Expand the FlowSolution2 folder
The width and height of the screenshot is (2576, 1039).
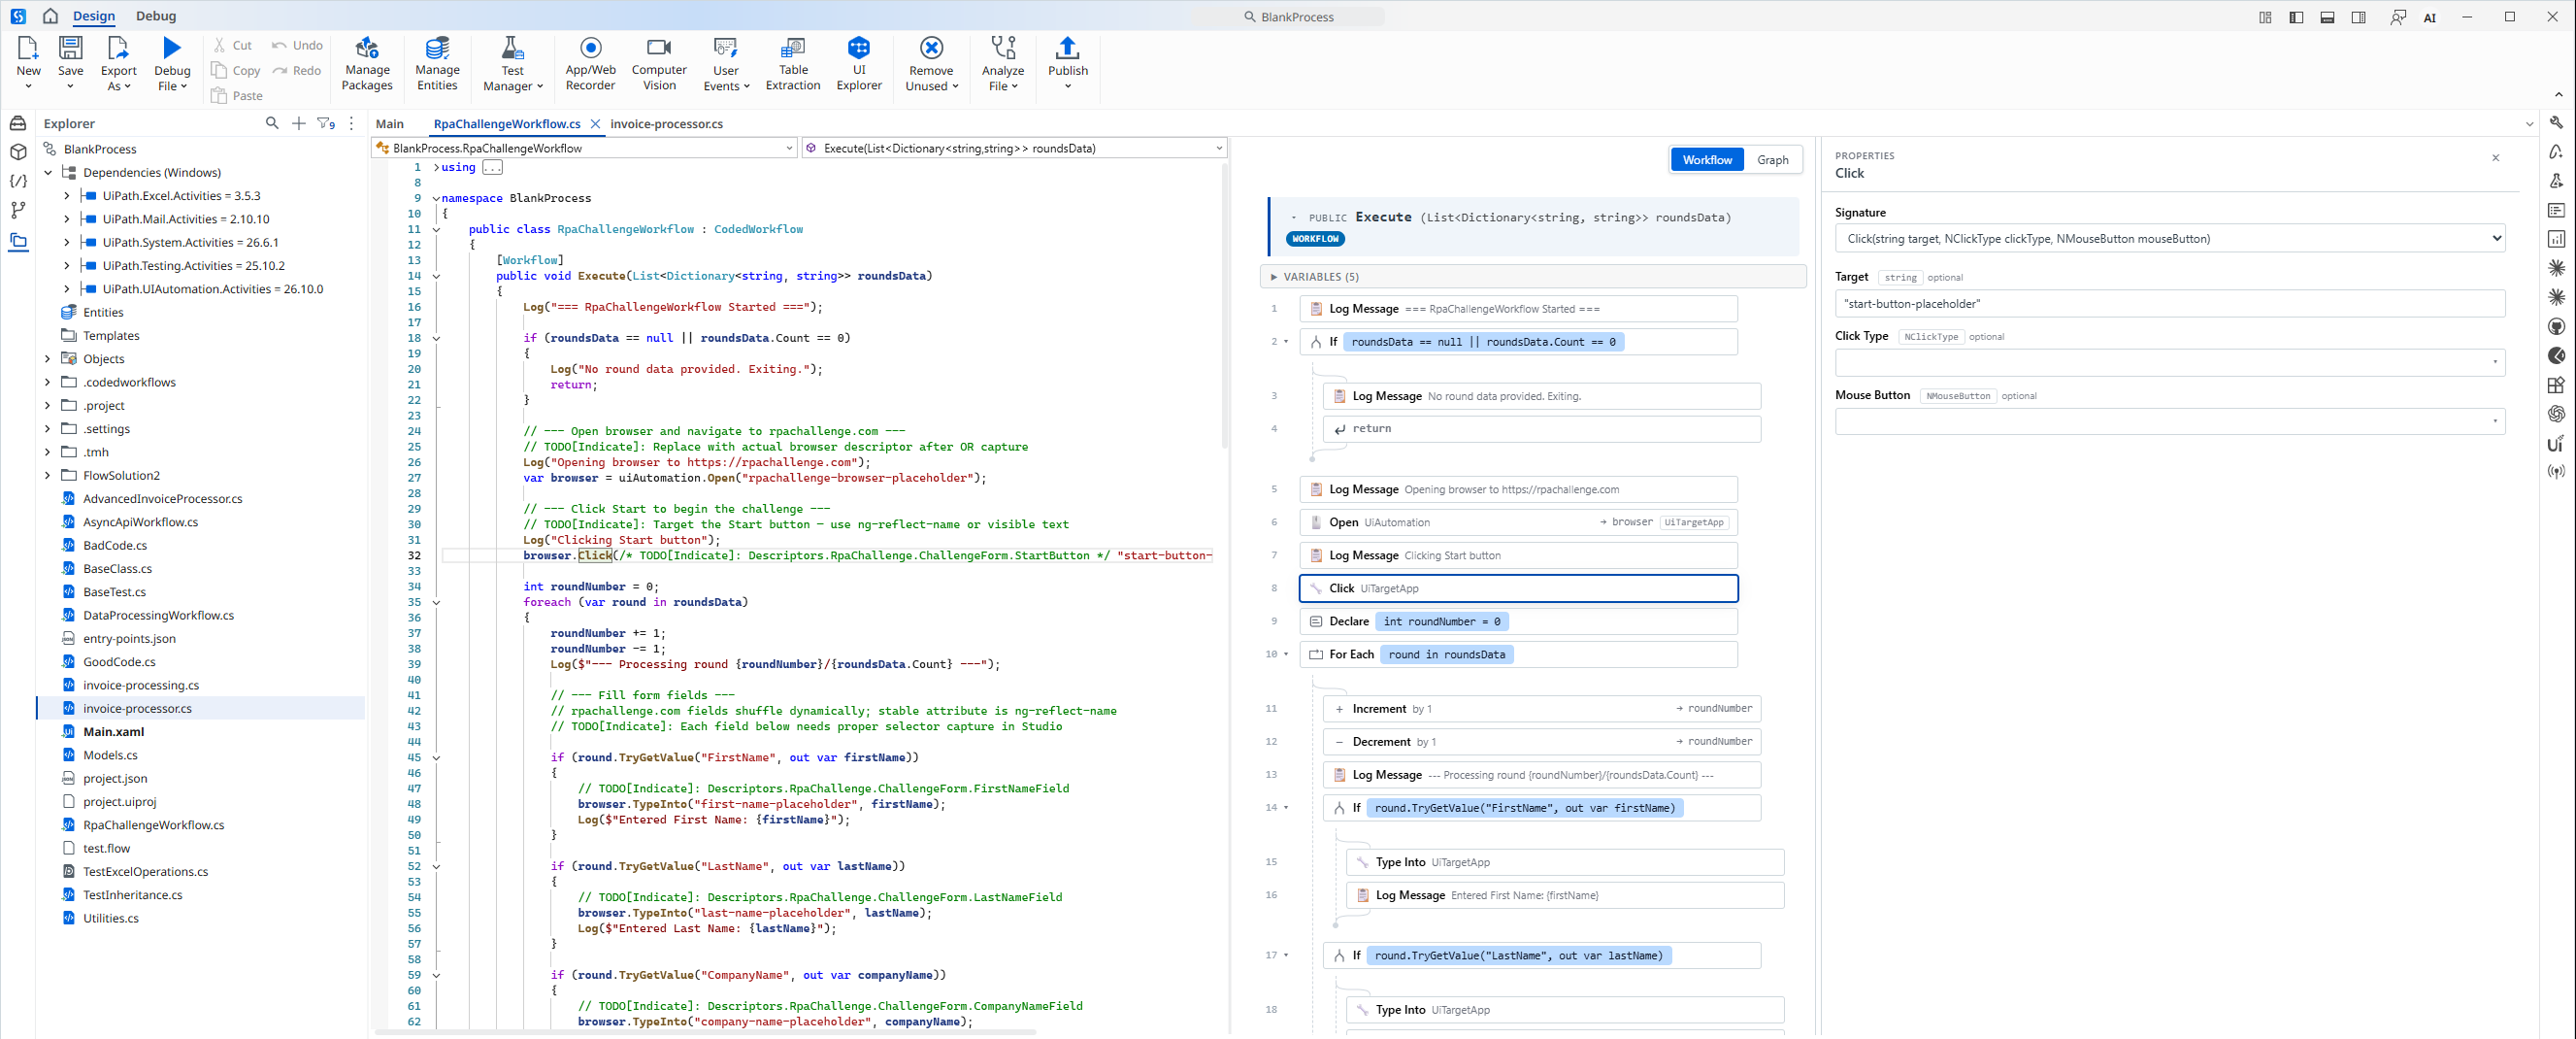pyautogui.click(x=48, y=475)
